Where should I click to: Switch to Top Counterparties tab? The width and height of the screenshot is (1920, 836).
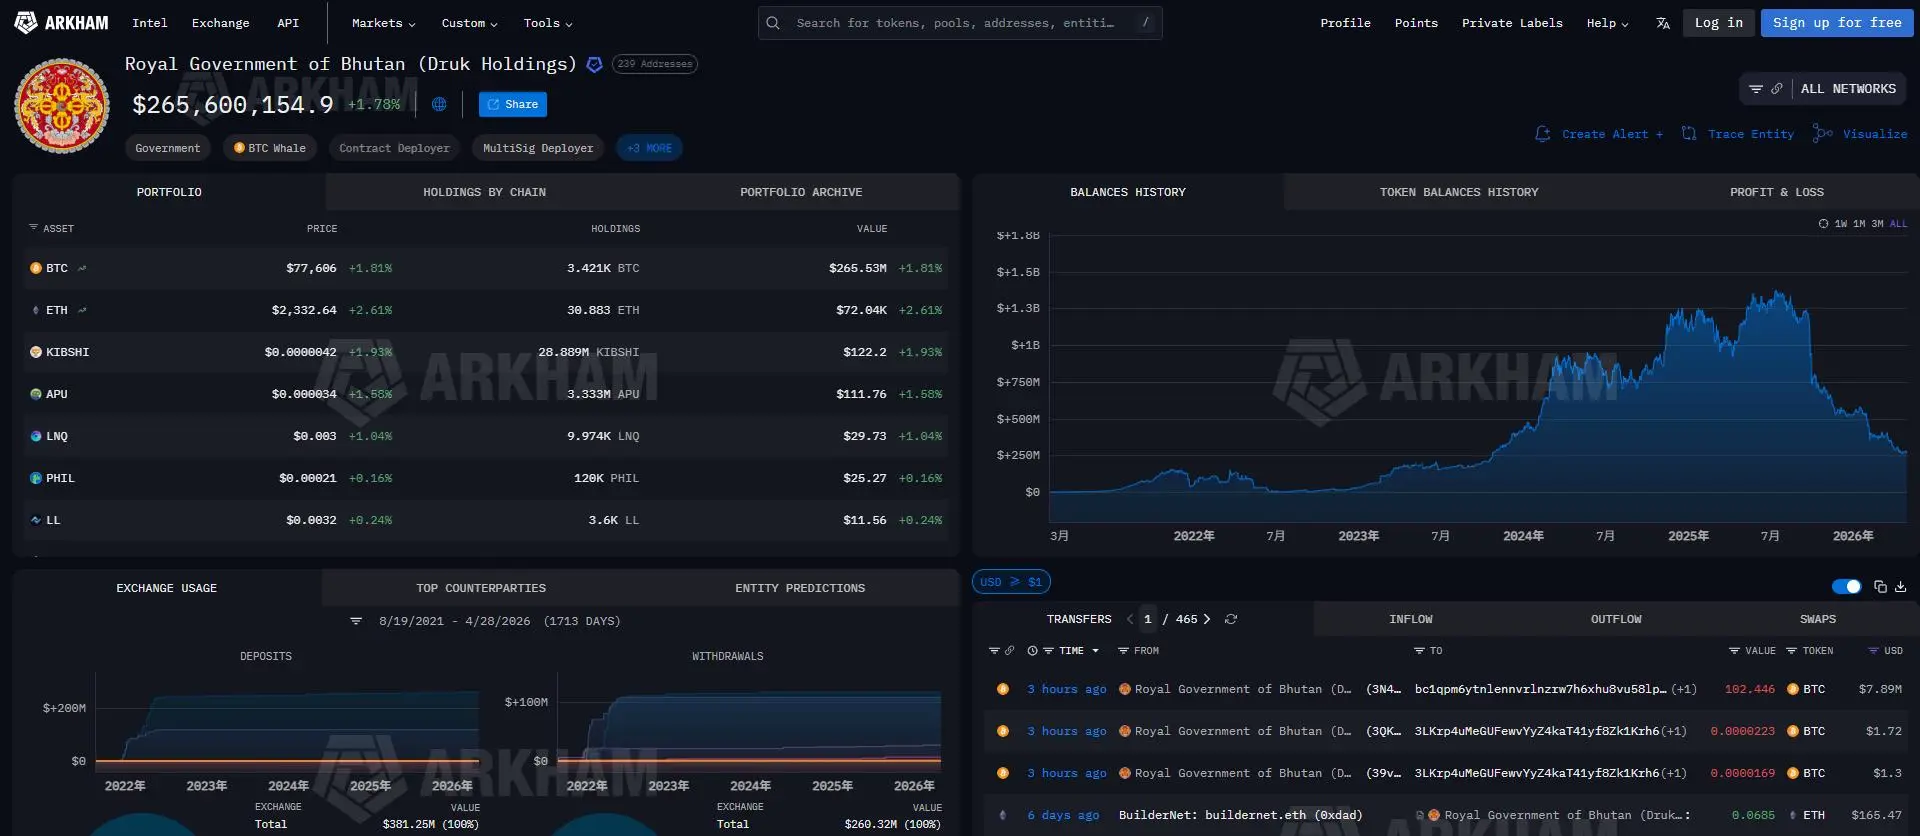[x=481, y=588]
